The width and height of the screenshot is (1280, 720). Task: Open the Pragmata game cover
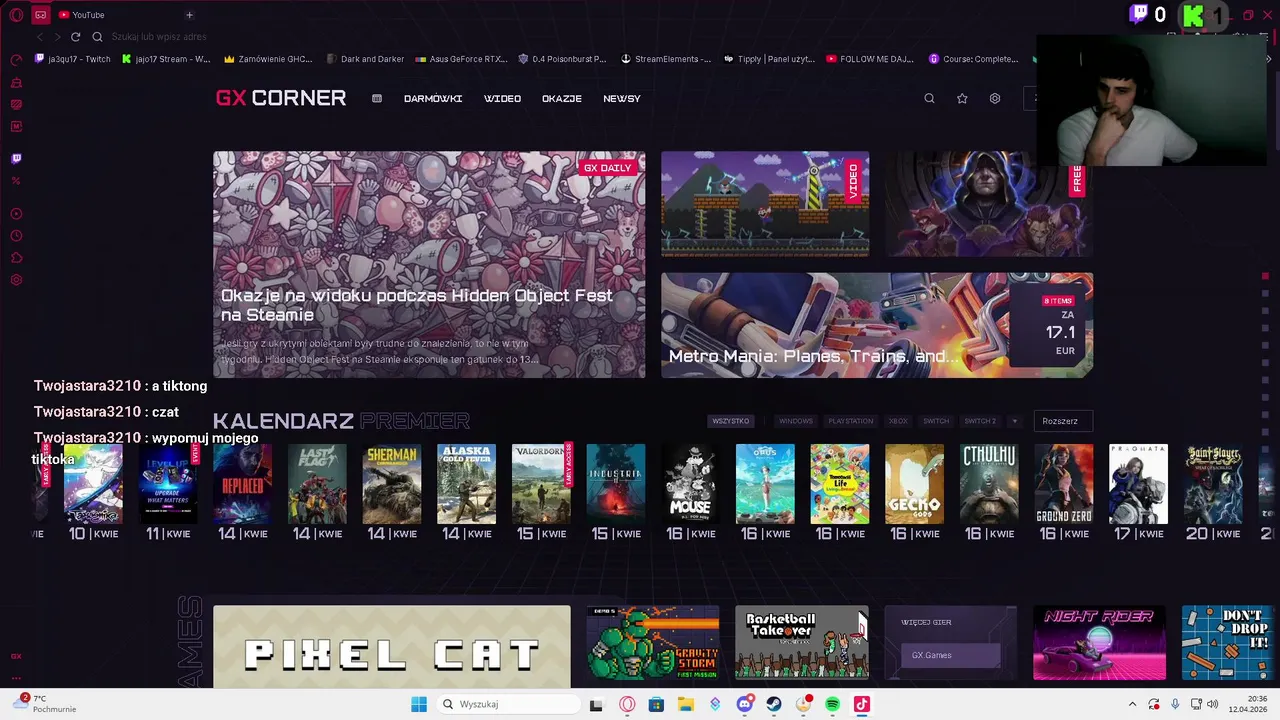[1138, 484]
